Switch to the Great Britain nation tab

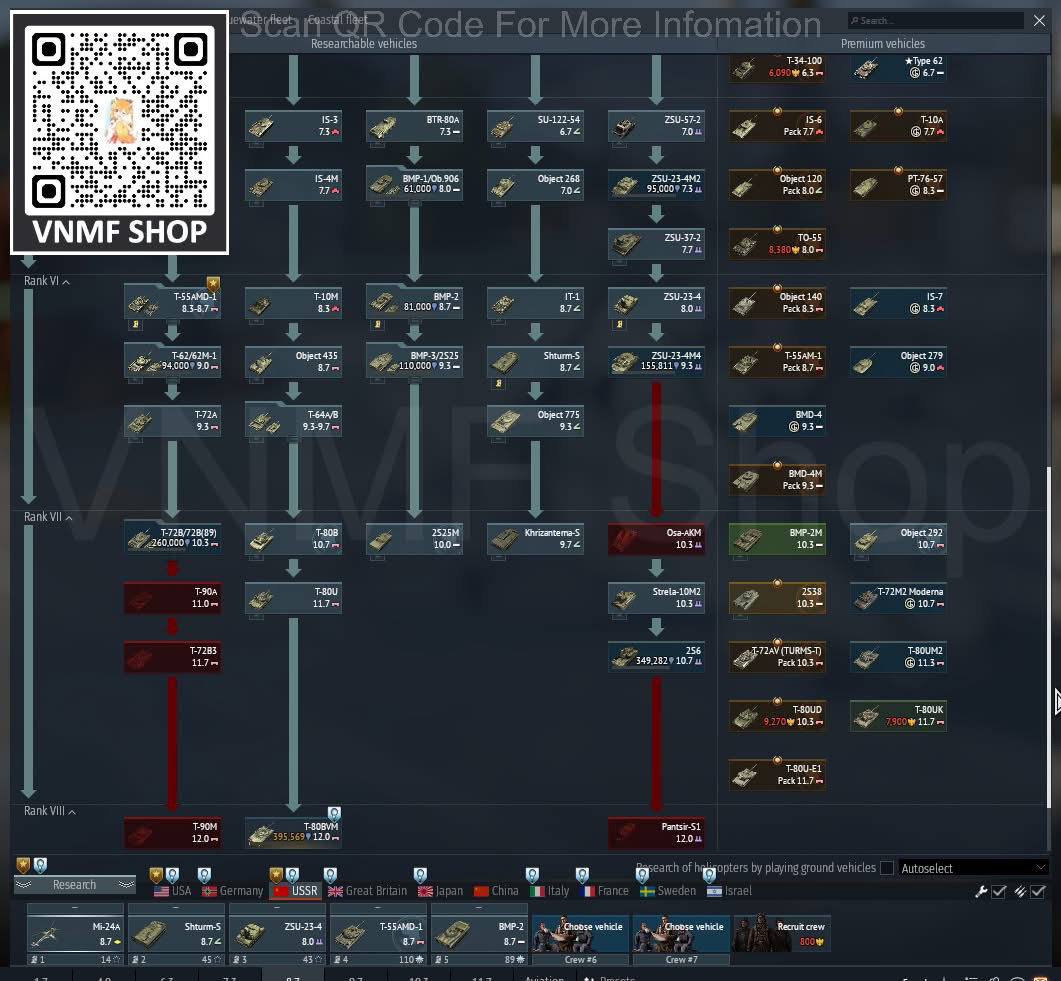coord(367,890)
